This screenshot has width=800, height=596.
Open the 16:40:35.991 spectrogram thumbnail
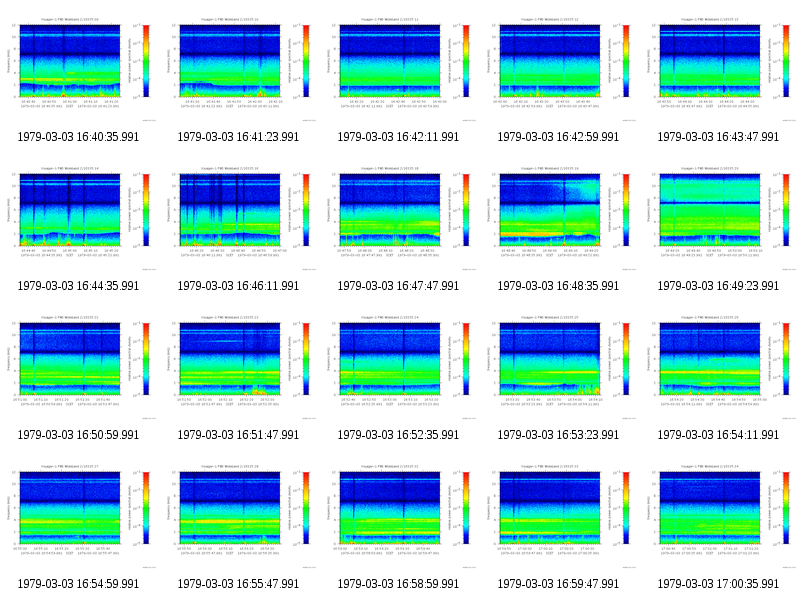78,68
